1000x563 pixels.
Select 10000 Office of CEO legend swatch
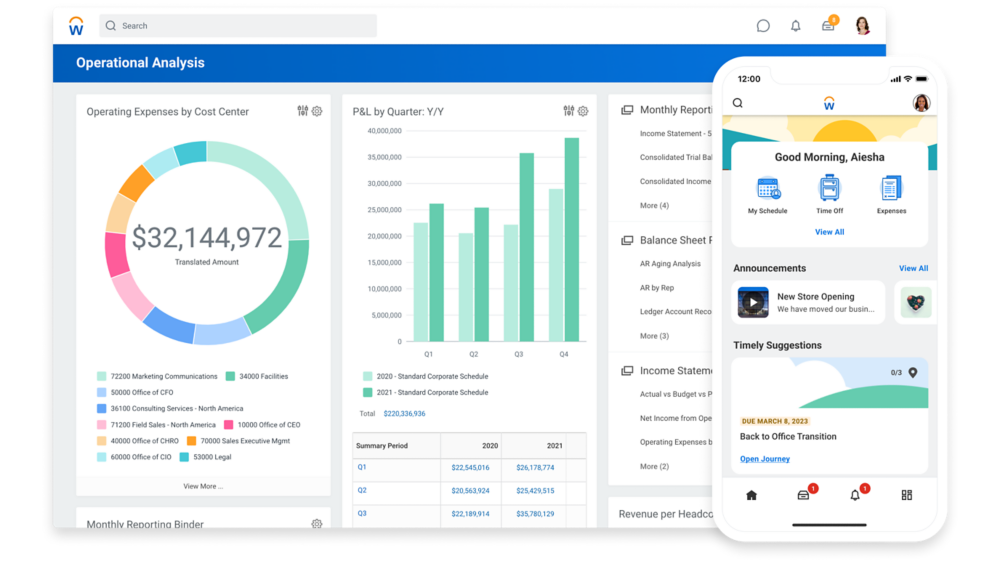point(228,425)
